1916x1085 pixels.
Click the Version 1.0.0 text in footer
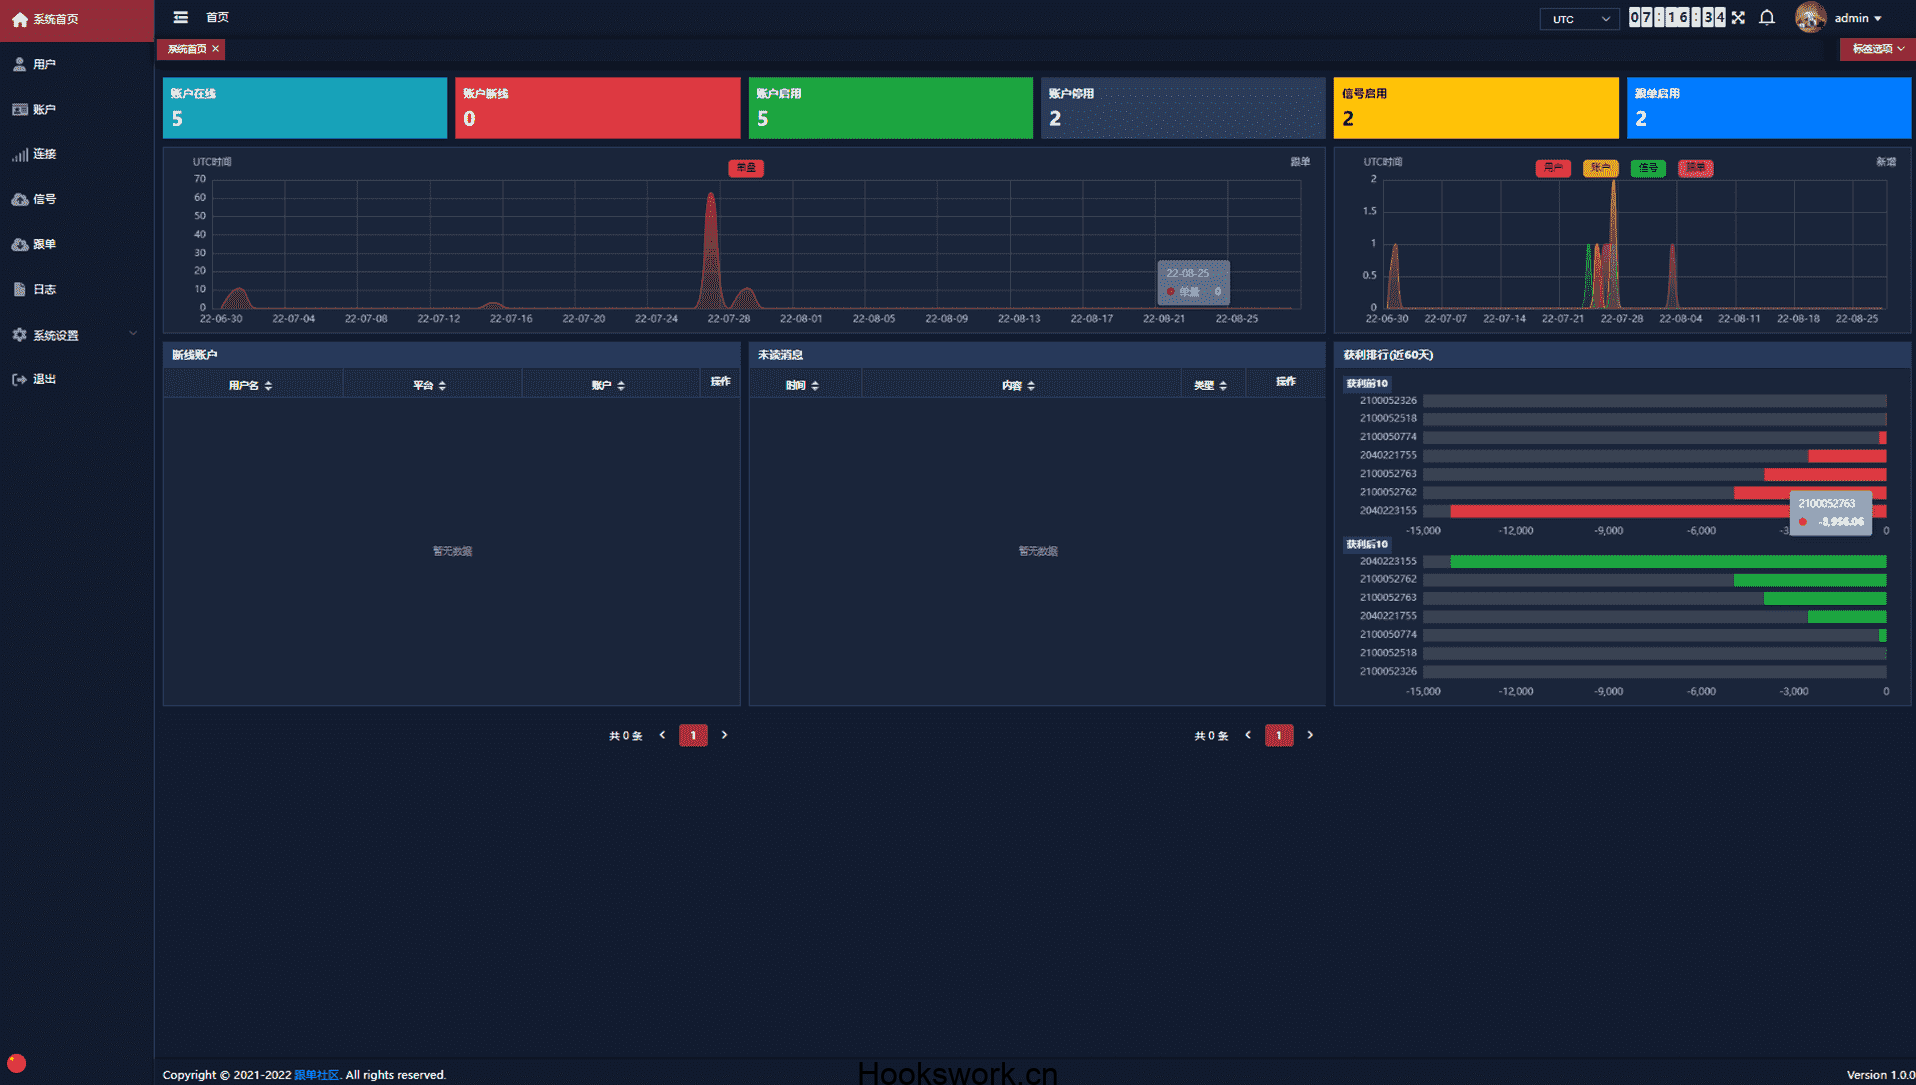tap(1880, 1075)
